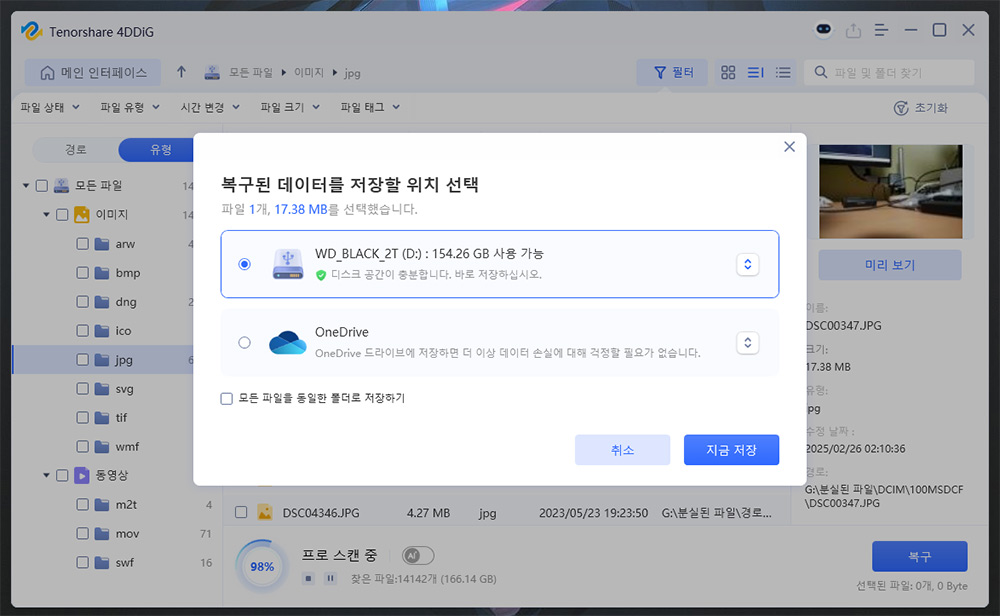Image resolution: width=1000 pixels, height=616 pixels.
Task: Select the WD_BLACK_2T (D:) radio button
Action: pos(244,264)
